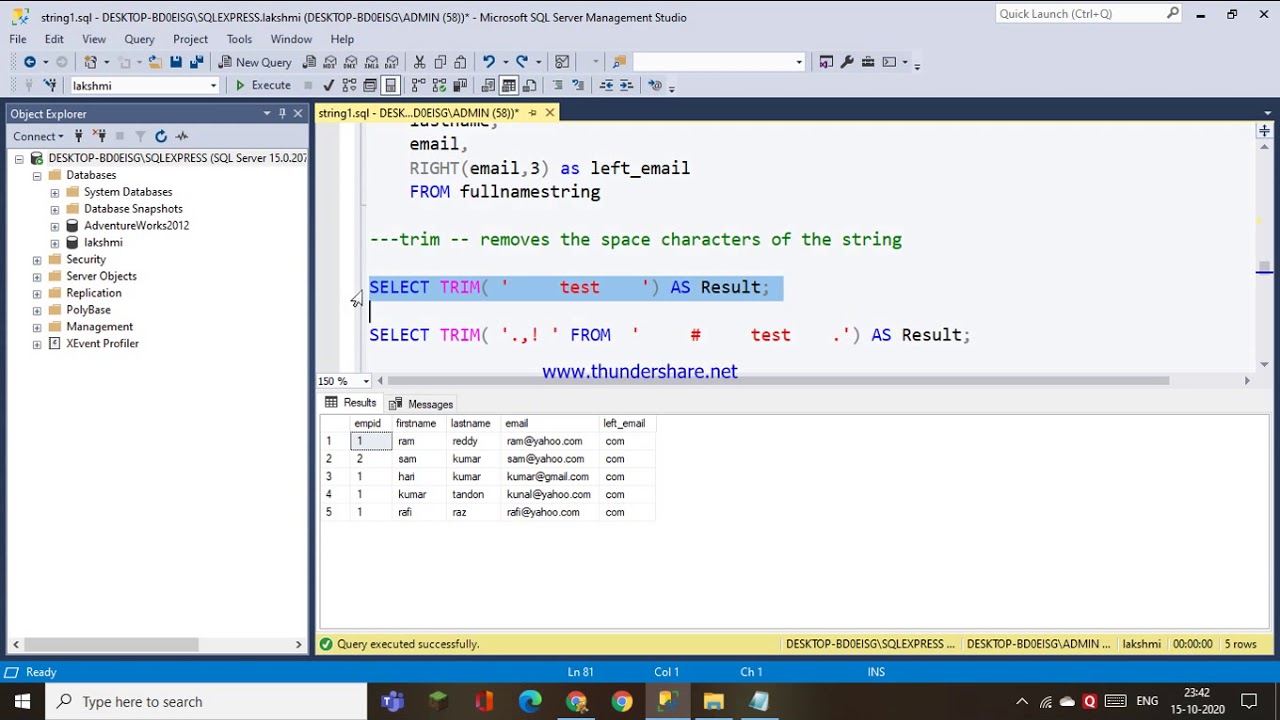Image resolution: width=1280 pixels, height=720 pixels.
Task: Click the Find in Files icon
Action: coord(619,62)
